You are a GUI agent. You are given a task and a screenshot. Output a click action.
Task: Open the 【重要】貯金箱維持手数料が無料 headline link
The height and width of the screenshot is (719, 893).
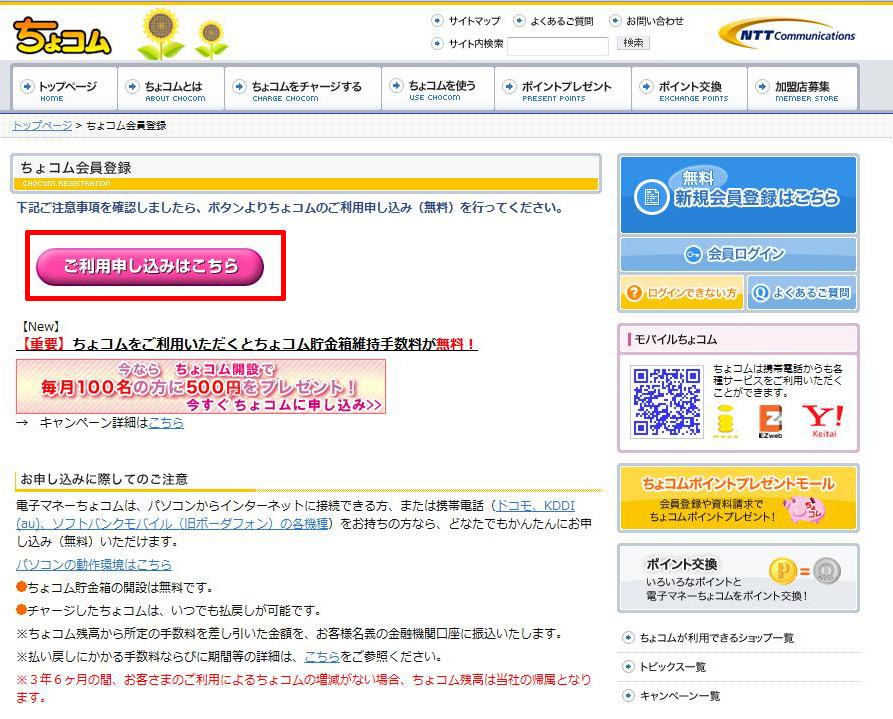point(247,344)
